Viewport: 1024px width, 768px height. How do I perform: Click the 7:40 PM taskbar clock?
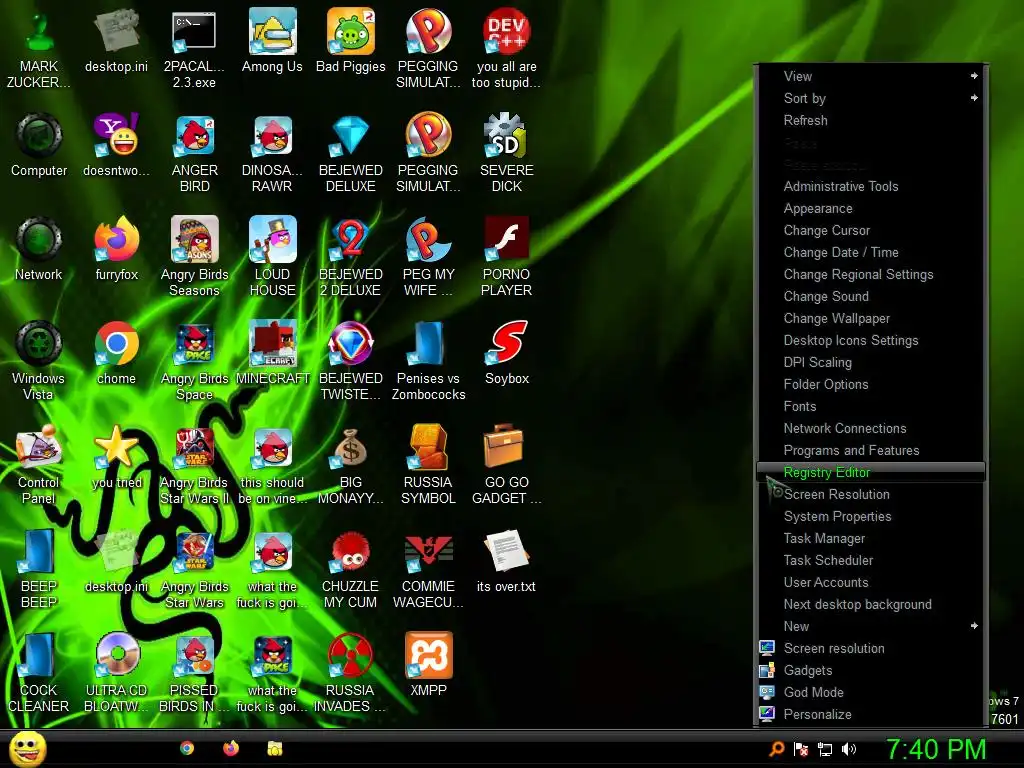click(x=936, y=749)
